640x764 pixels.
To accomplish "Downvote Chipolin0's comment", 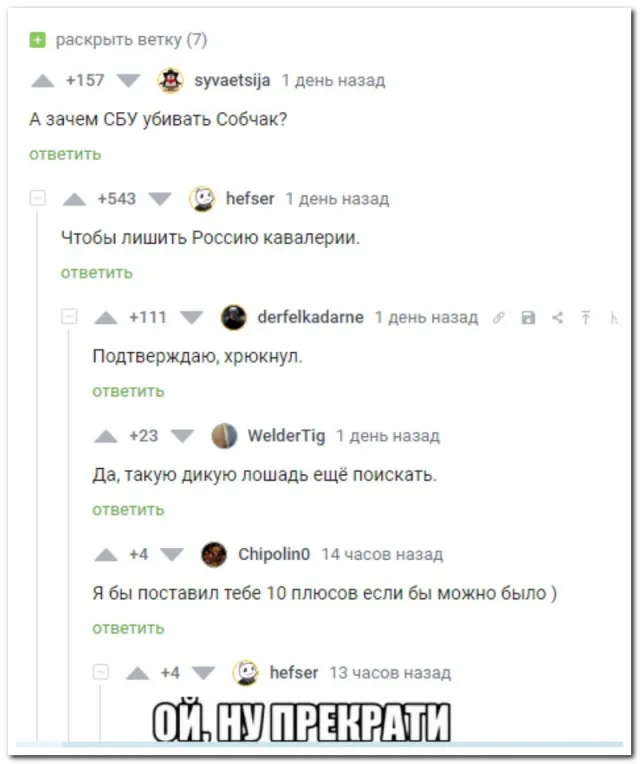I will pos(173,554).
